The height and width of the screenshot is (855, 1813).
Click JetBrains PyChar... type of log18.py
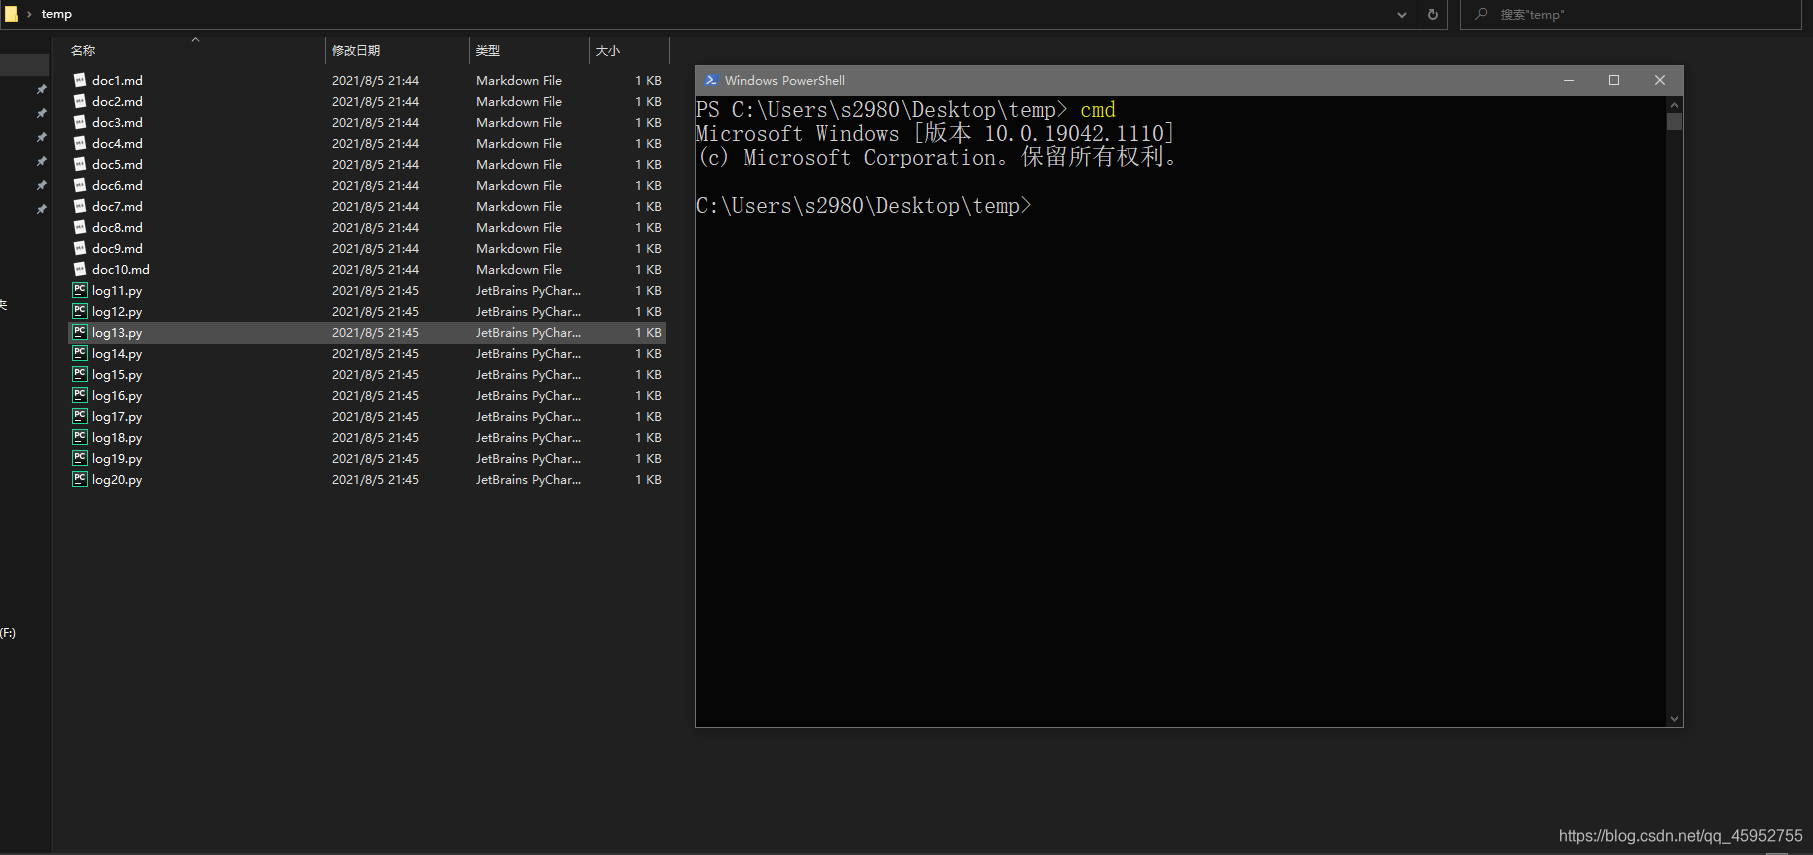click(528, 437)
